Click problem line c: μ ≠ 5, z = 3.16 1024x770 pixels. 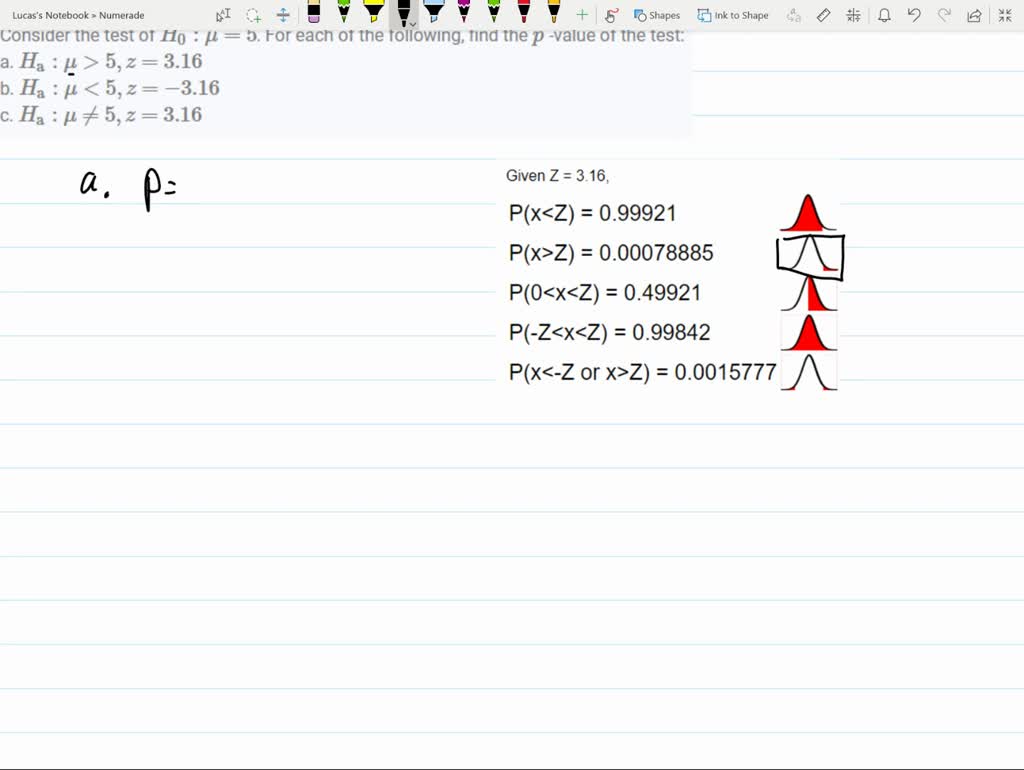pos(101,115)
